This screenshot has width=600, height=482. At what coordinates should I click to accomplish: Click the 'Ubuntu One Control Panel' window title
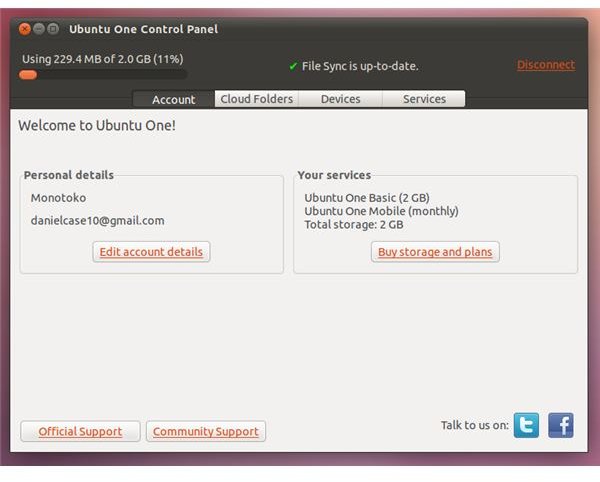[143, 29]
